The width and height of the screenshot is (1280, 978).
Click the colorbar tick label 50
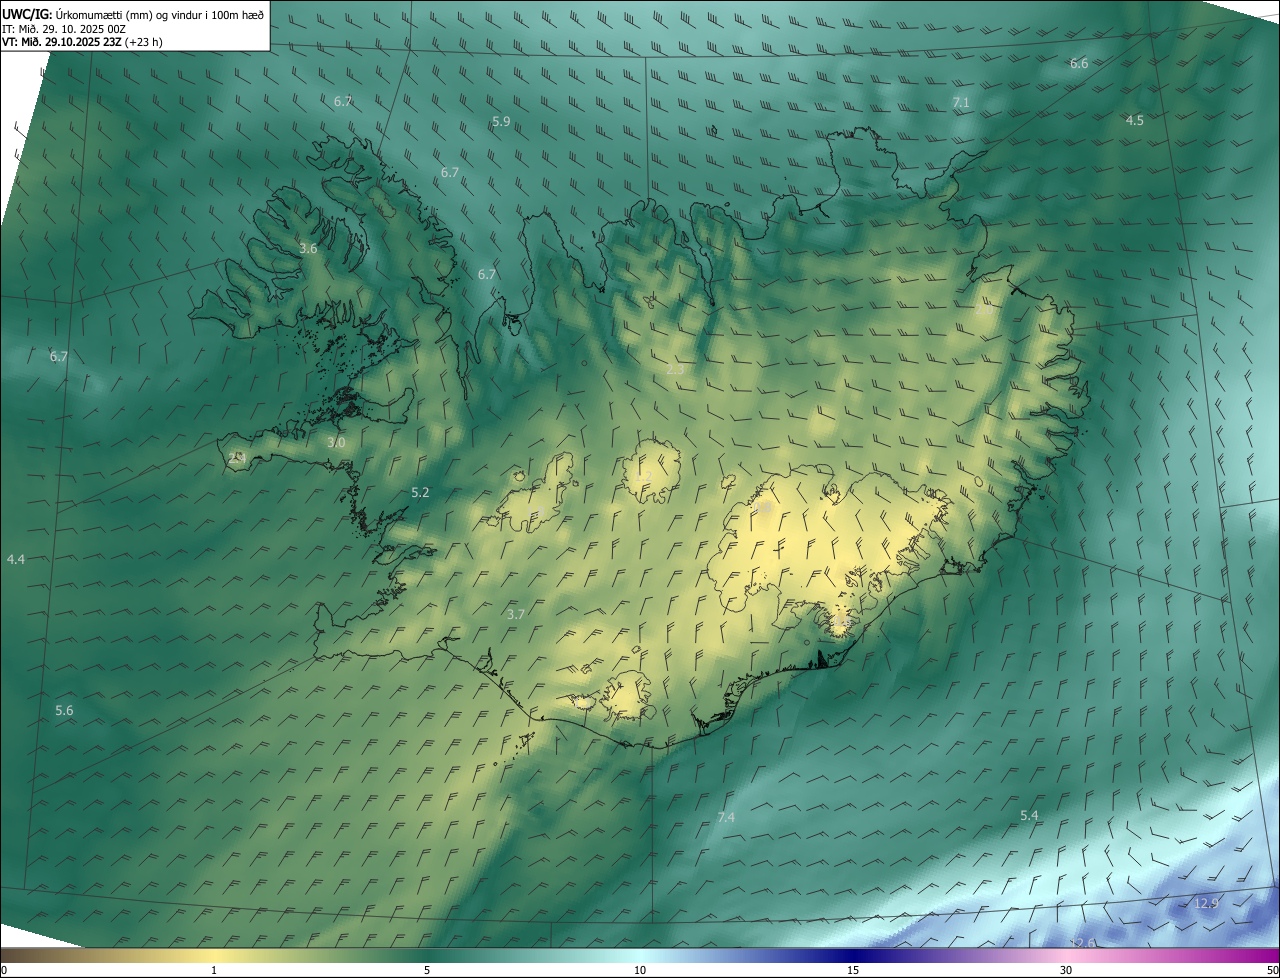tap(1272, 971)
